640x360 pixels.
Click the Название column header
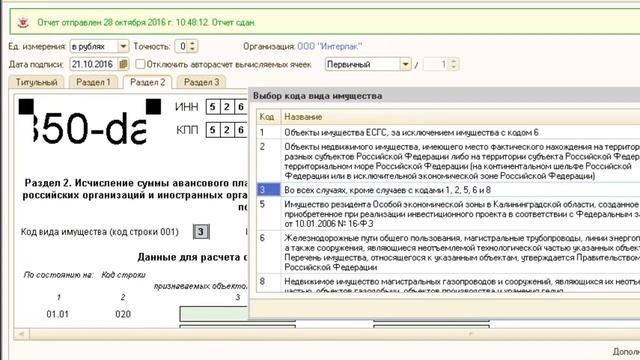point(460,117)
